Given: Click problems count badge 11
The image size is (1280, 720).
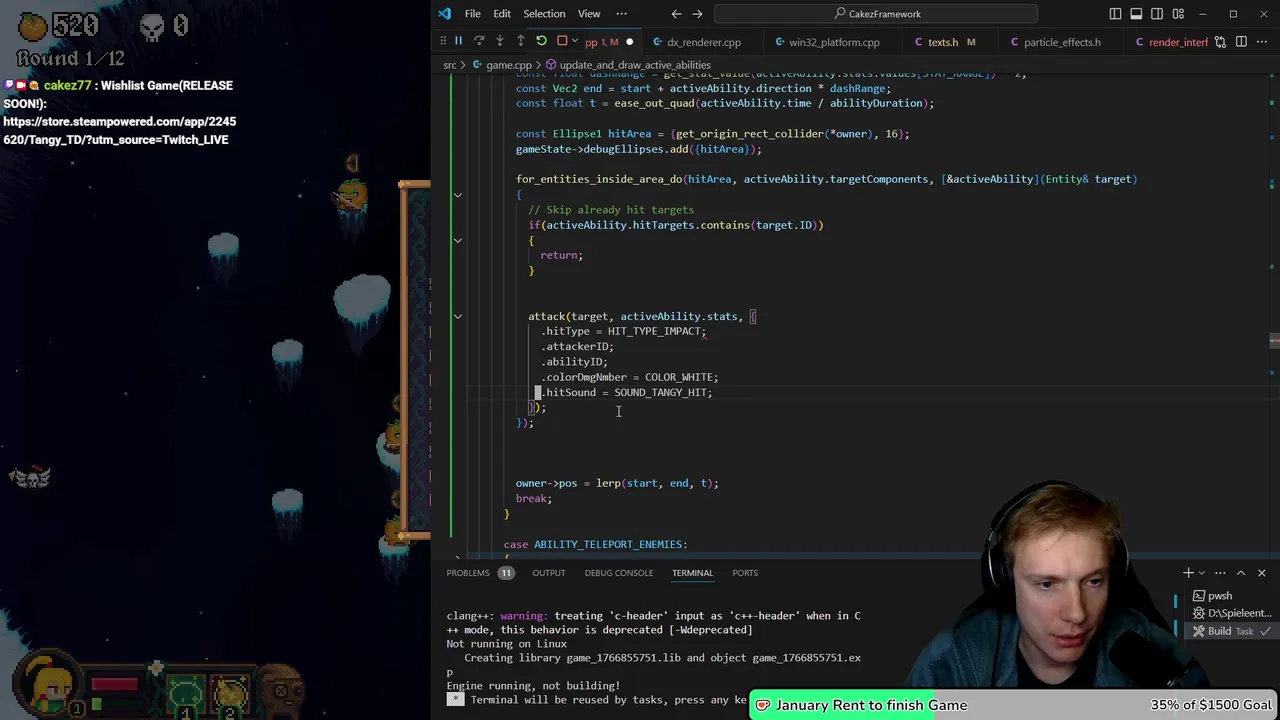Looking at the screenshot, I should (x=506, y=573).
